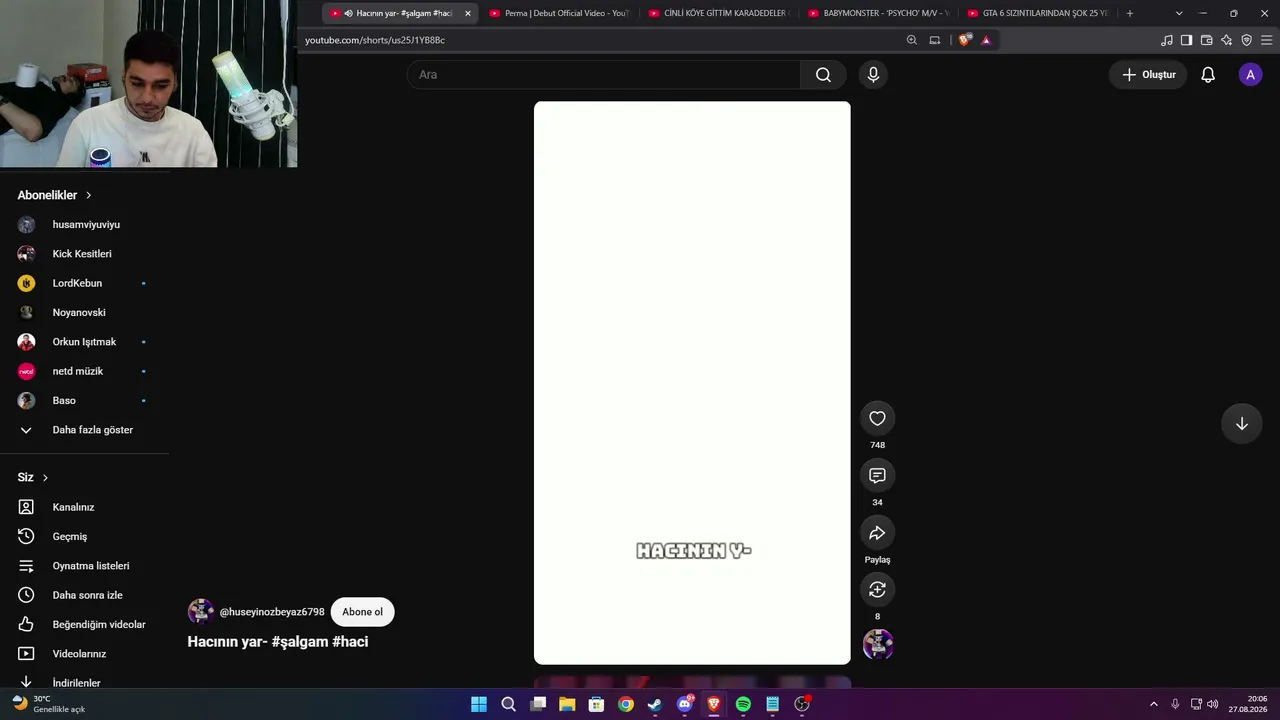The height and width of the screenshot is (720, 1280).
Task: Open Brave VPN shield icon
Action: coord(1246,40)
